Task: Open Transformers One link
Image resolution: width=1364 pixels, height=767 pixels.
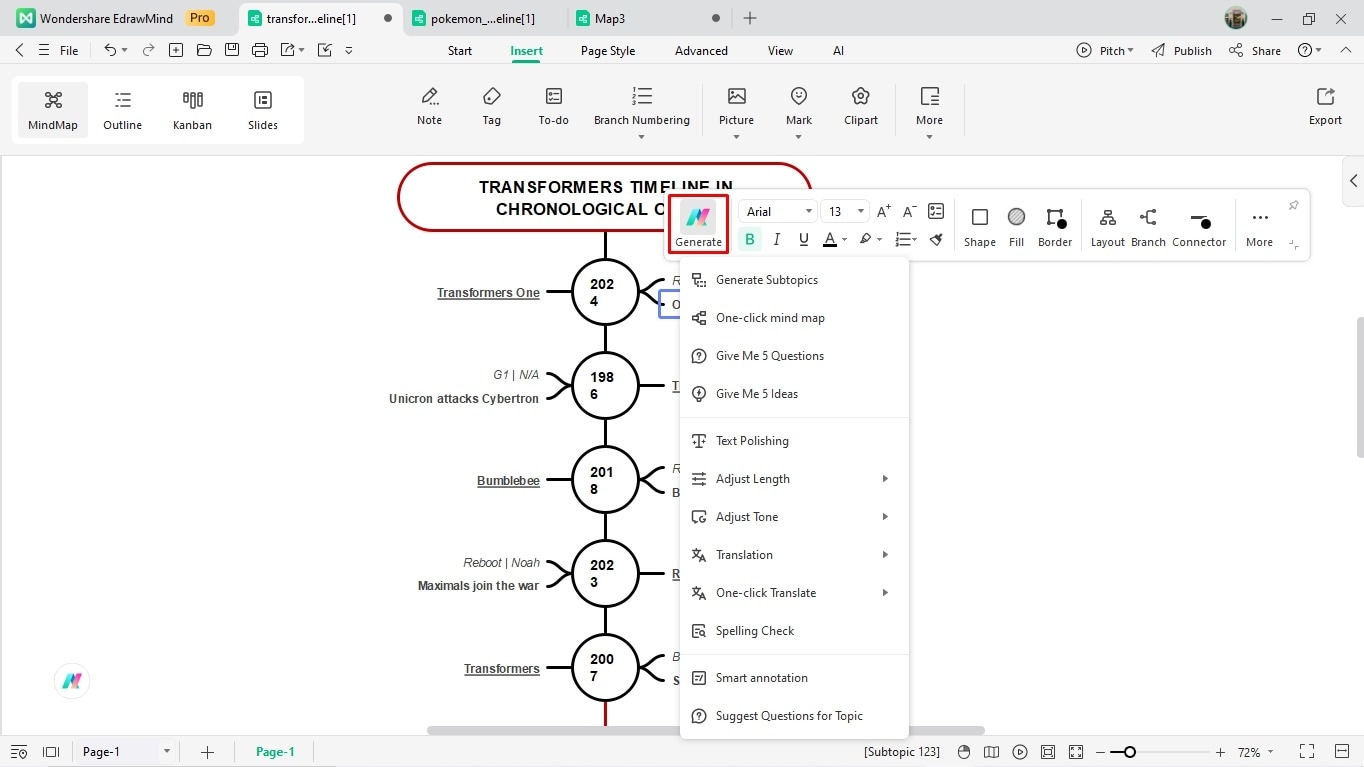Action: [488, 293]
